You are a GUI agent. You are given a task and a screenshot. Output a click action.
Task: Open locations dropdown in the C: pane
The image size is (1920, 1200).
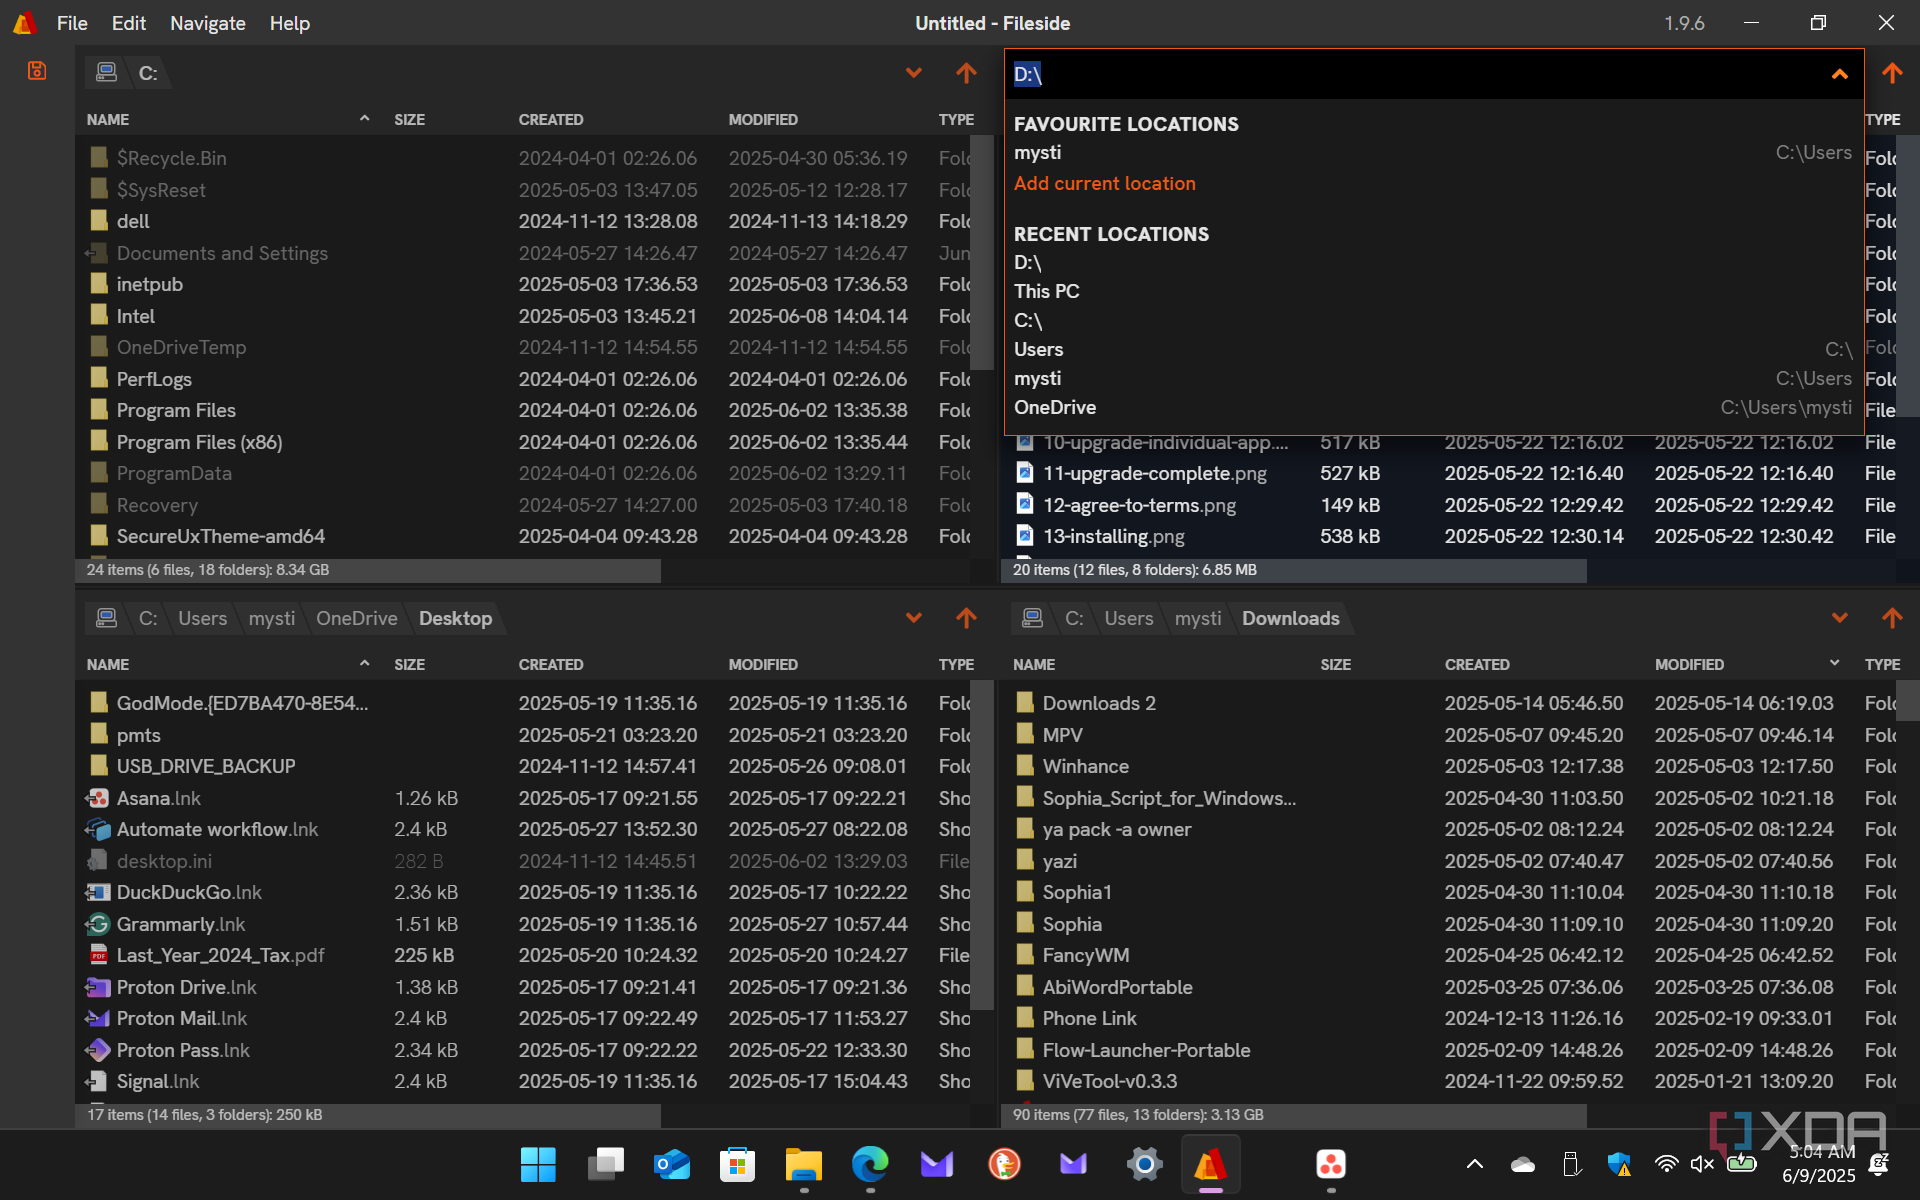pyautogui.click(x=913, y=73)
